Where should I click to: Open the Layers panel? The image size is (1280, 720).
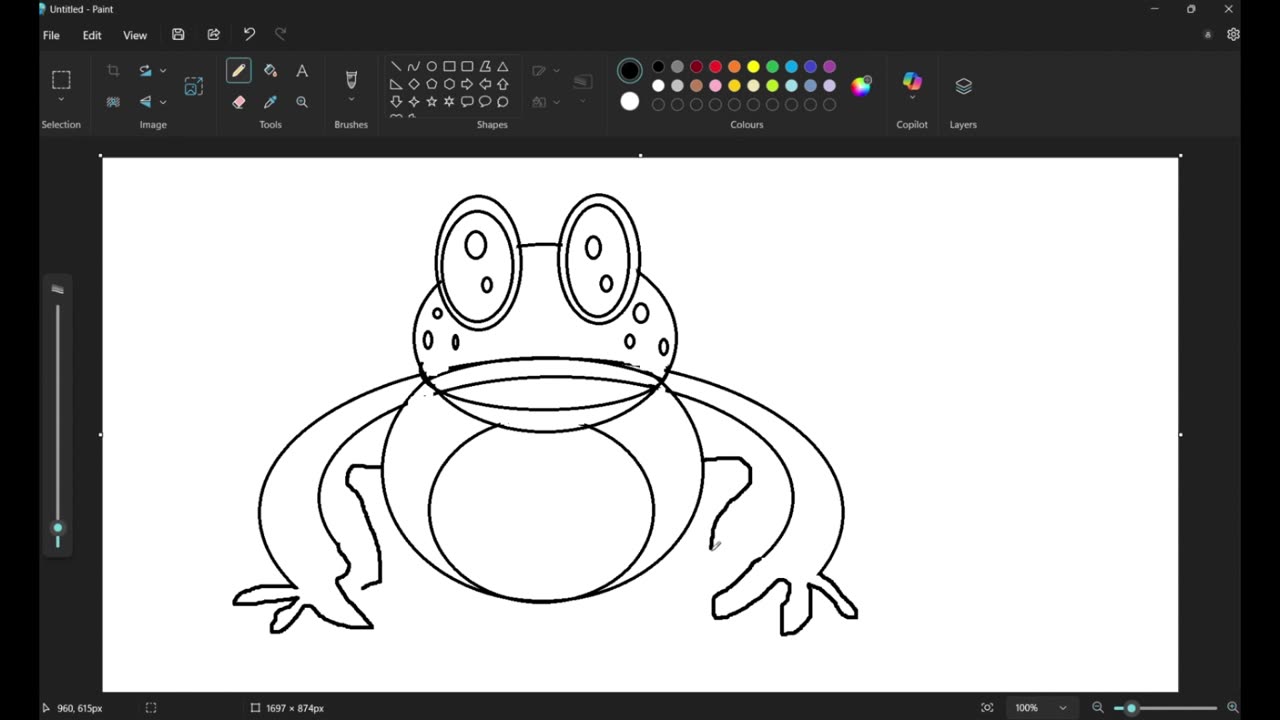[963, 87]
